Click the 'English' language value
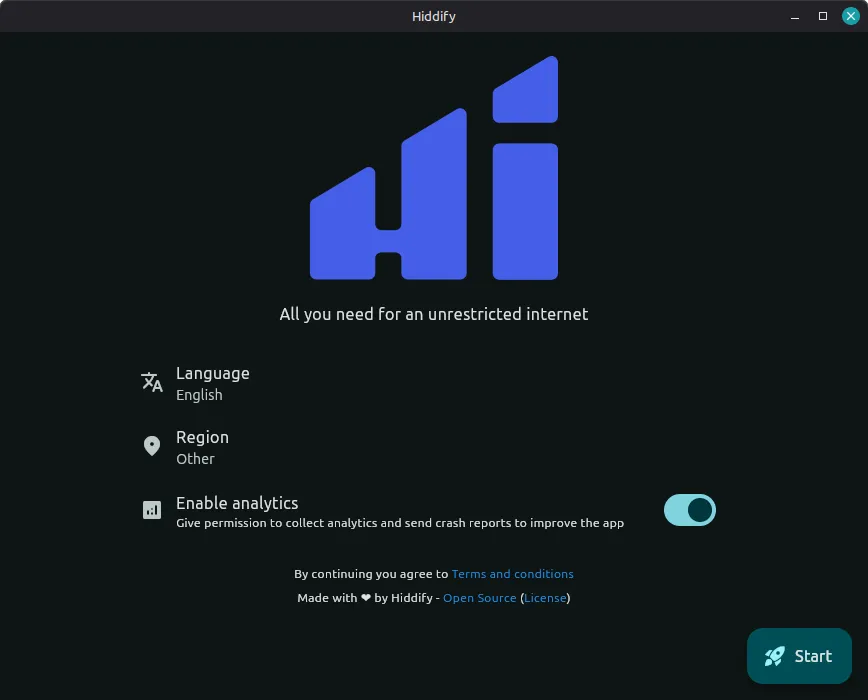Image resolution: width=868 pixels, height=700 pixels. coord(199,395)
